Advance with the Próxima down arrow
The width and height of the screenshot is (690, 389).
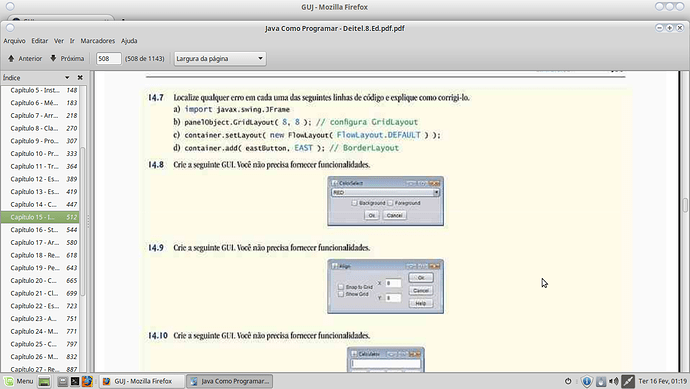[x=67, y=58]
